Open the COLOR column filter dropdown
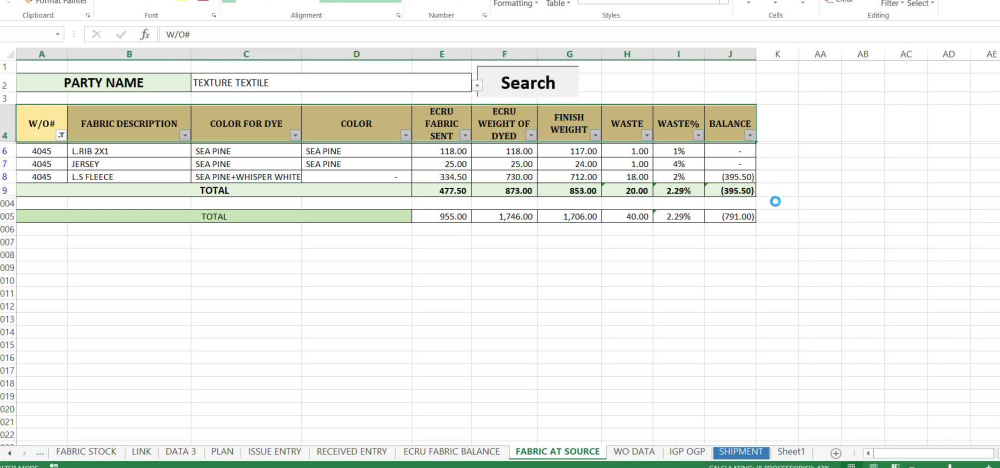Image resolution: width=1000 pixels, height=468 pixels. (406, 135)
